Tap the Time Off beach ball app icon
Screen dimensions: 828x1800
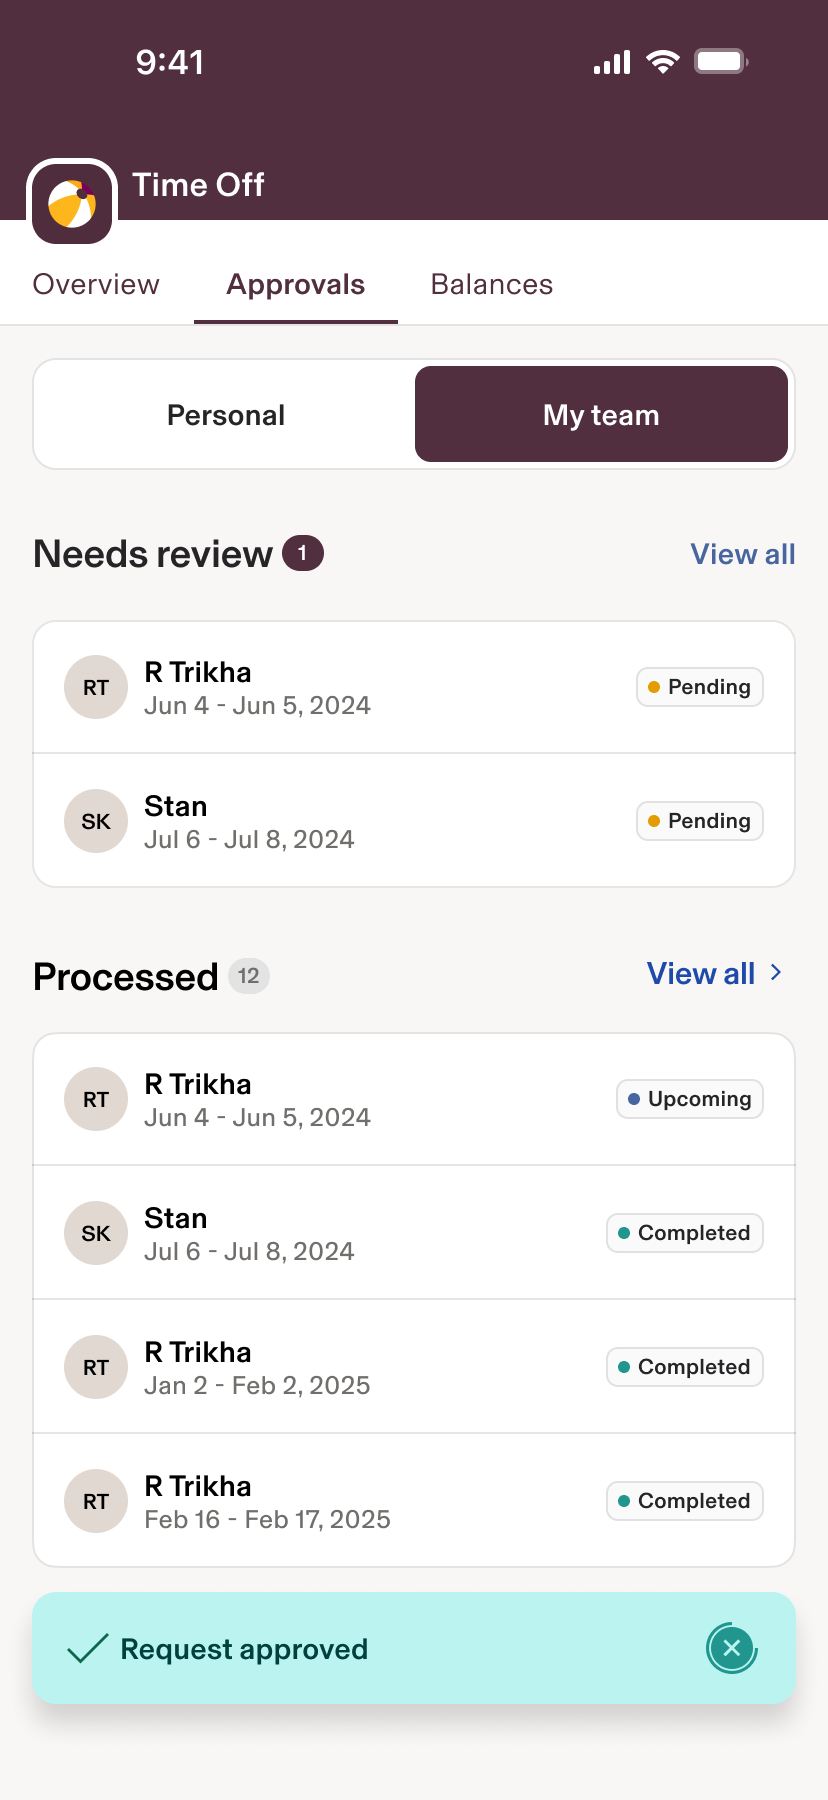pos(72,202)
